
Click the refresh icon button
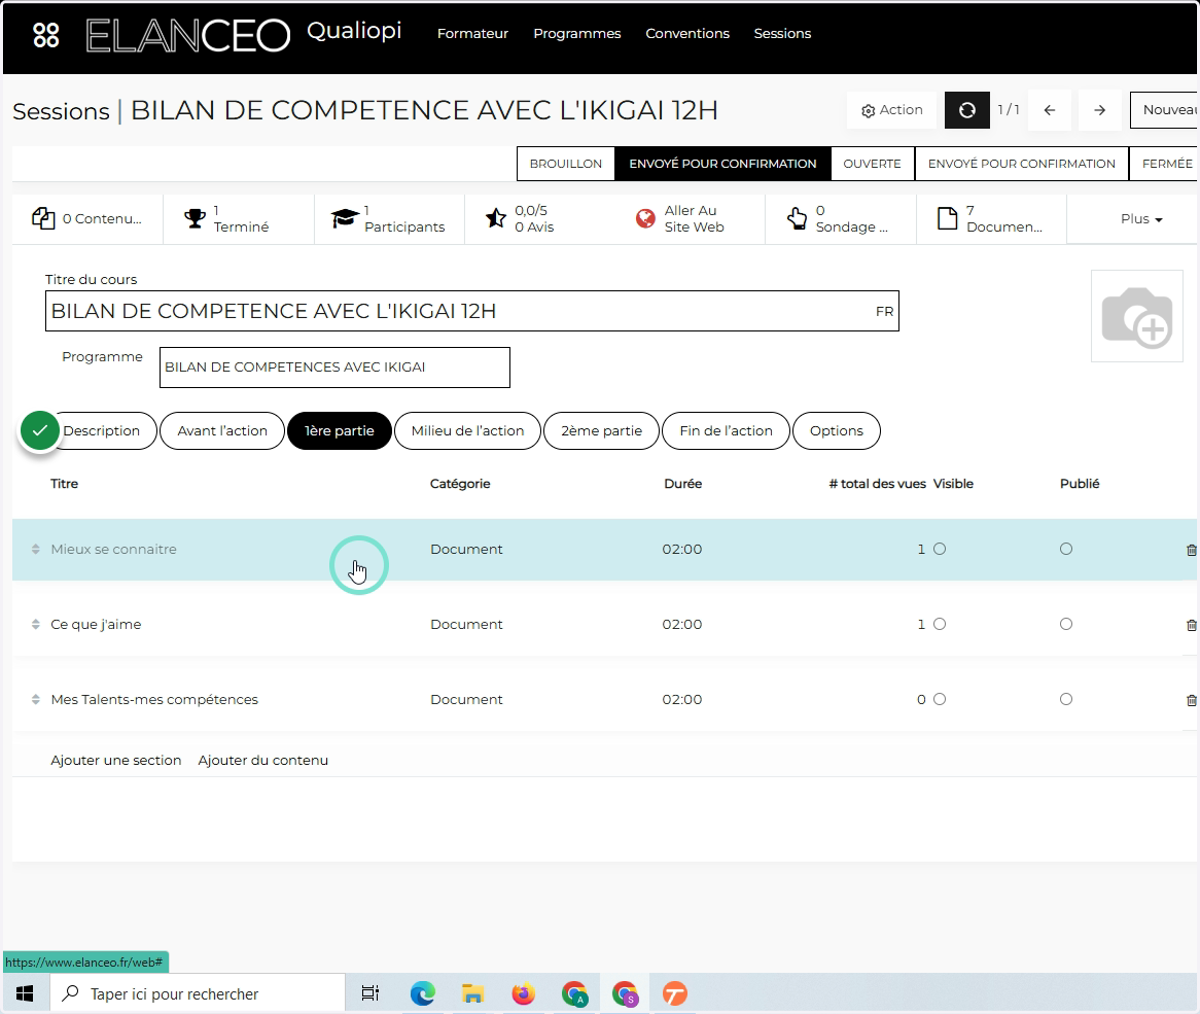967,110
